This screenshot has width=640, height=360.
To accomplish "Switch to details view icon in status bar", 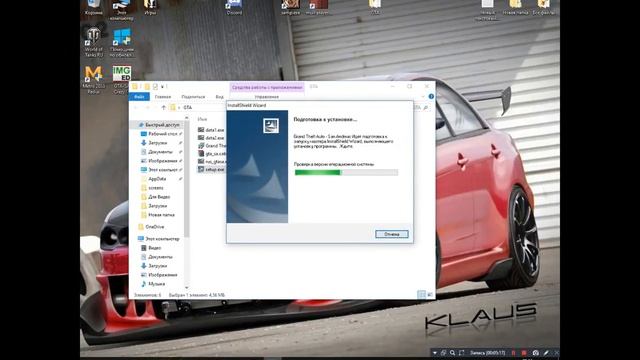I will click(x=421, y=294).
